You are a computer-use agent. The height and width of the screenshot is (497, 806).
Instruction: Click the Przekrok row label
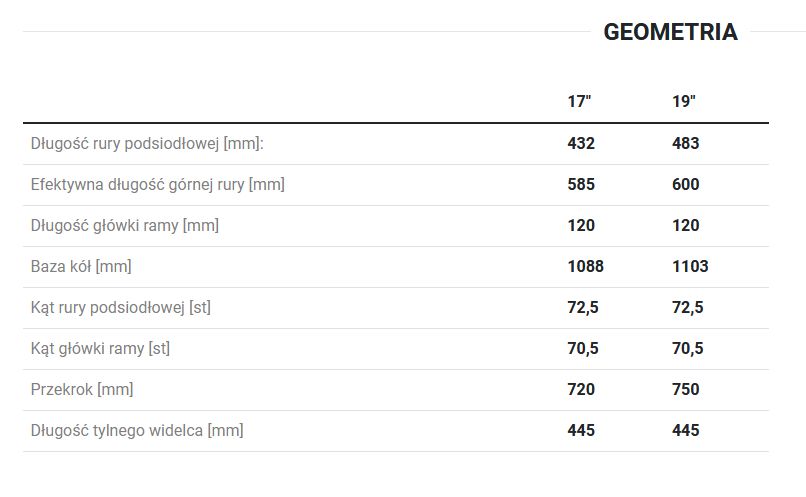point(82,390)
